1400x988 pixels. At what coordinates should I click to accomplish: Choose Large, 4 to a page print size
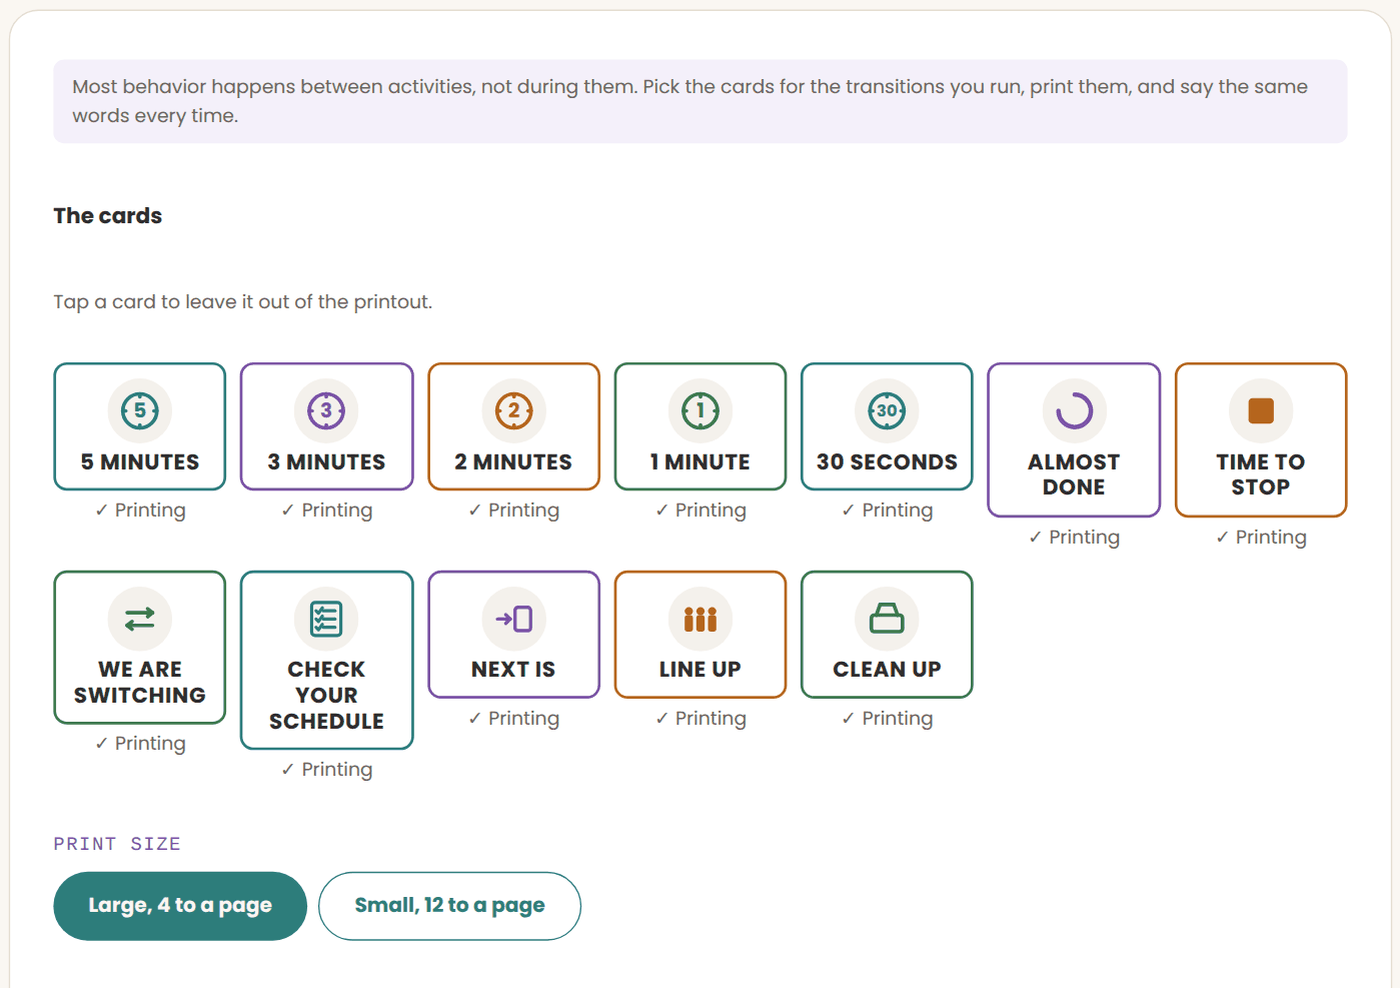click(180, 906)
